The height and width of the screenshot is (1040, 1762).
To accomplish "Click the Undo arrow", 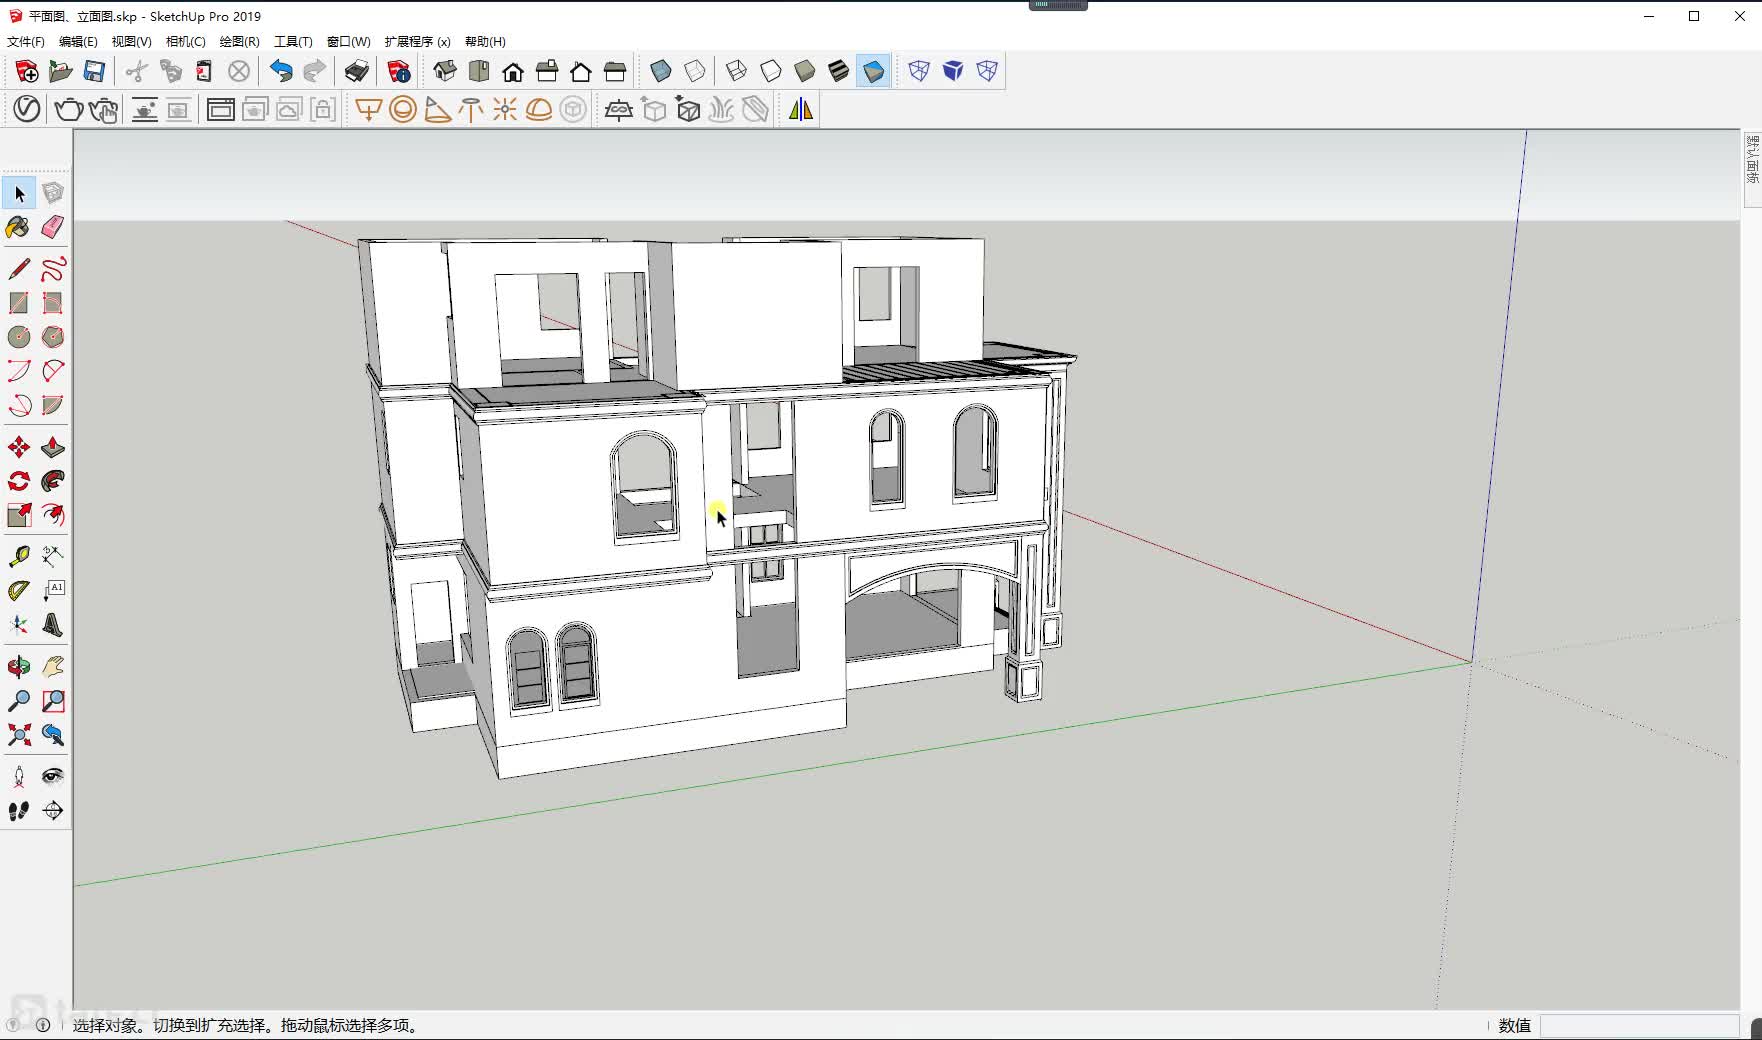I will [x=281, y=71].
